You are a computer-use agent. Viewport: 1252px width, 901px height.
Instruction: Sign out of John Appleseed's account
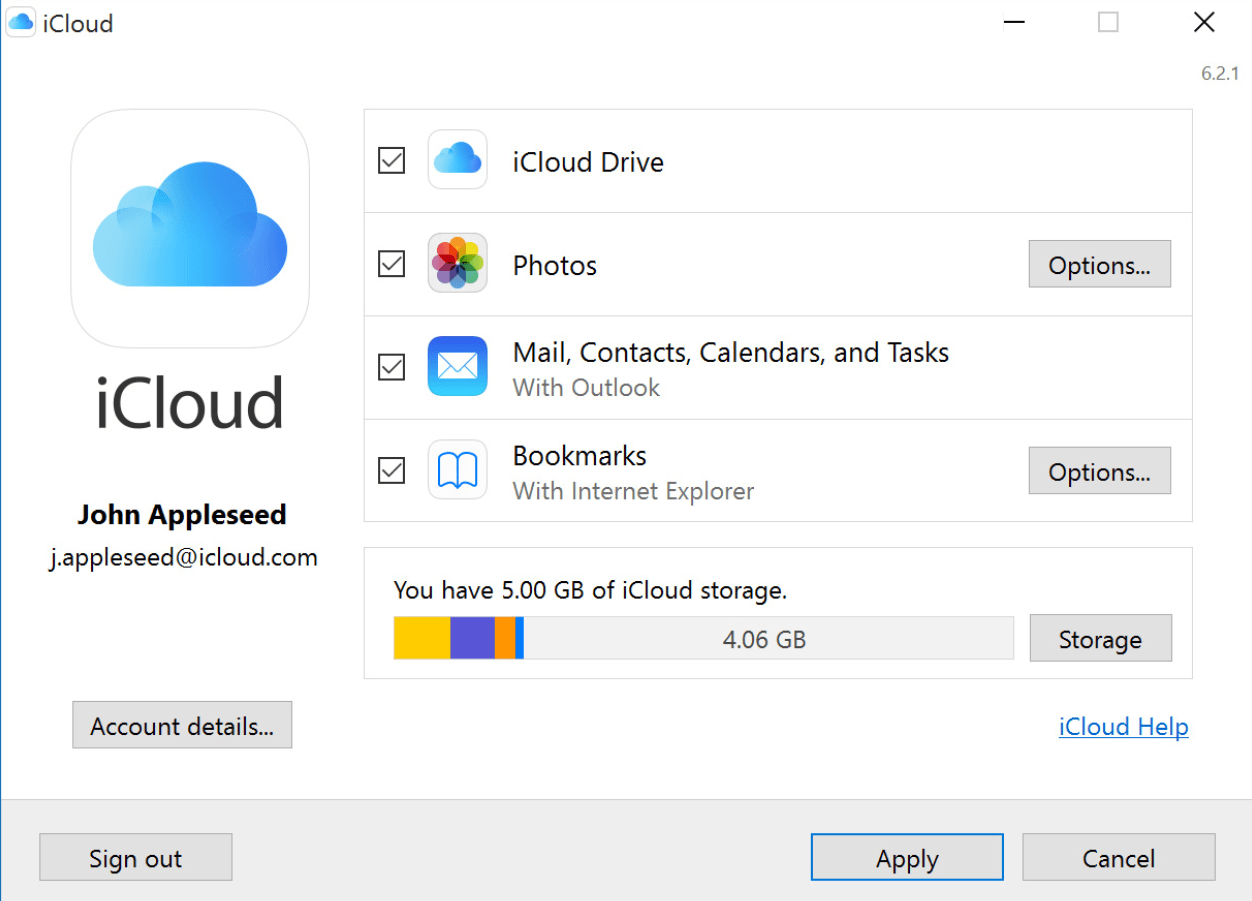[x=135, y=857]
